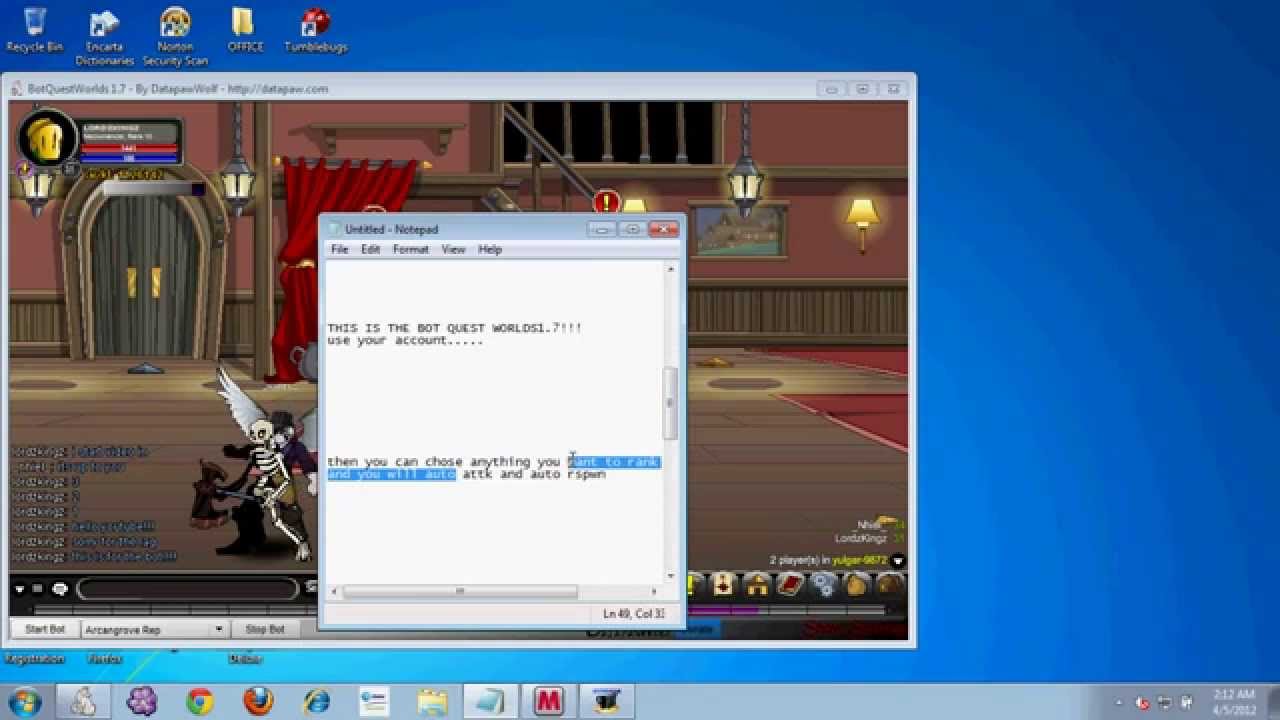
Task: Click the inventory bag icon in game bar
Action: pos(857,586)
